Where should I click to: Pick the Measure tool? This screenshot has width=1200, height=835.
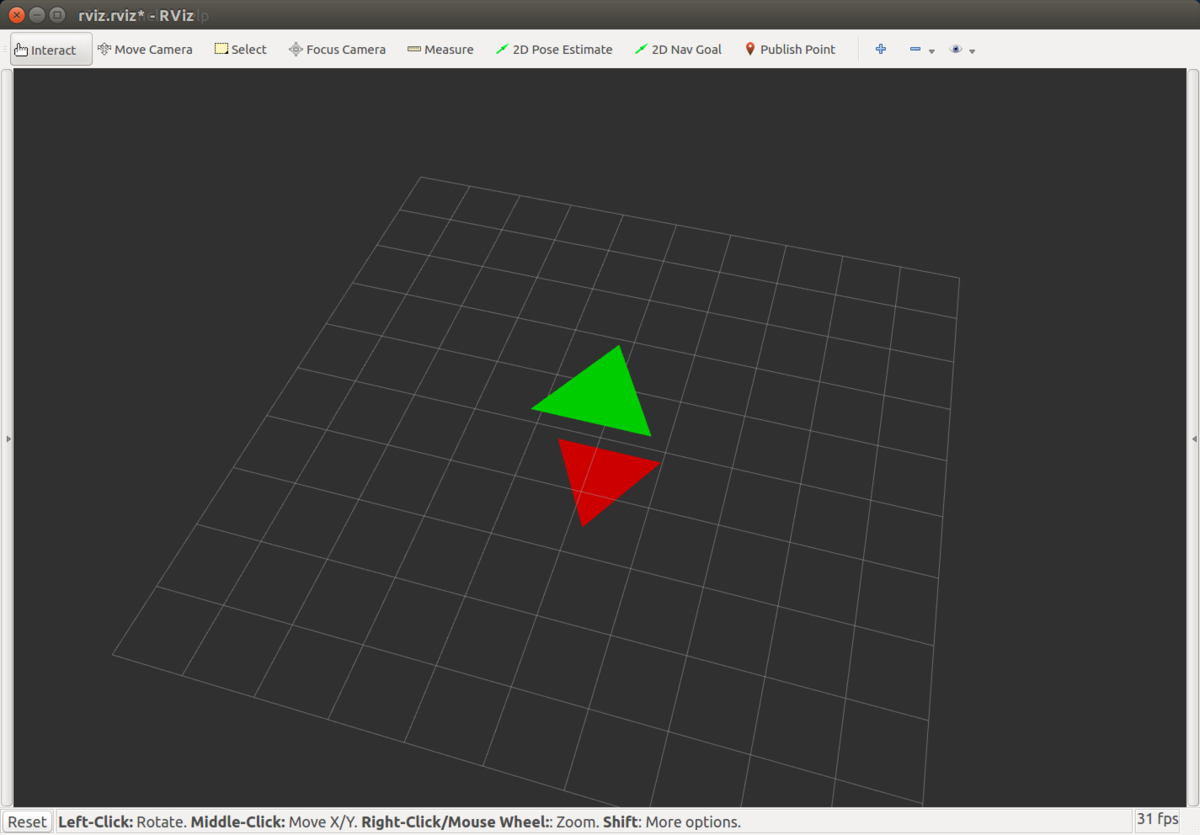pos(441,49)
